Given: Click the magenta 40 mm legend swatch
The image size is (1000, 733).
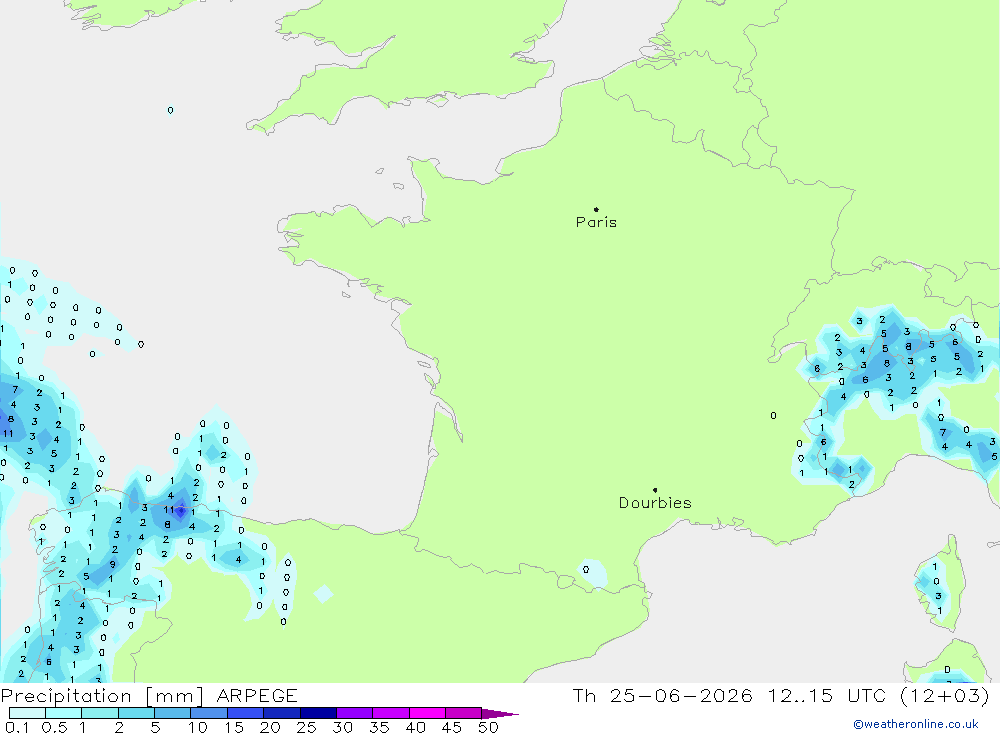Looking at the screenshot, I should pos(427,713).
